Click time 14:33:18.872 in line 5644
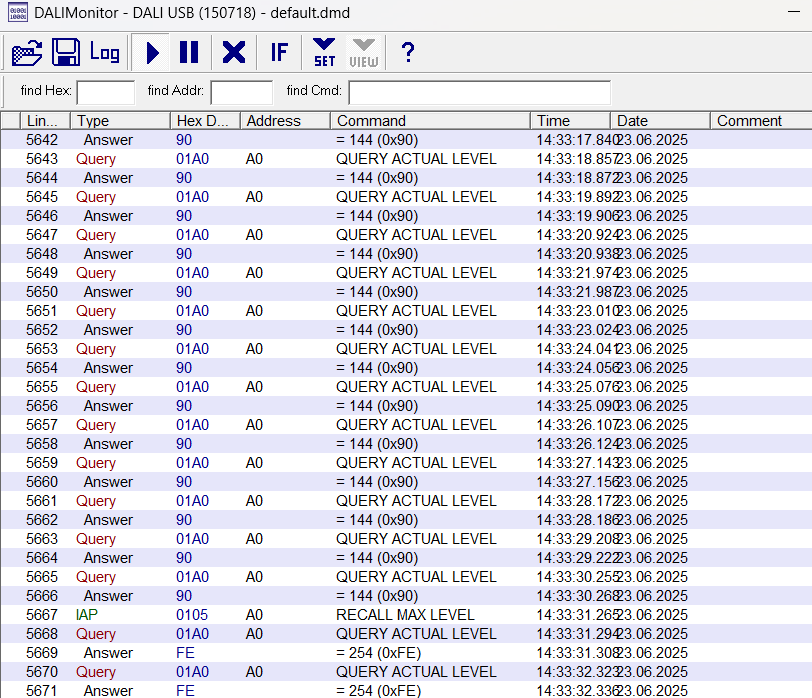 point(578,178)
